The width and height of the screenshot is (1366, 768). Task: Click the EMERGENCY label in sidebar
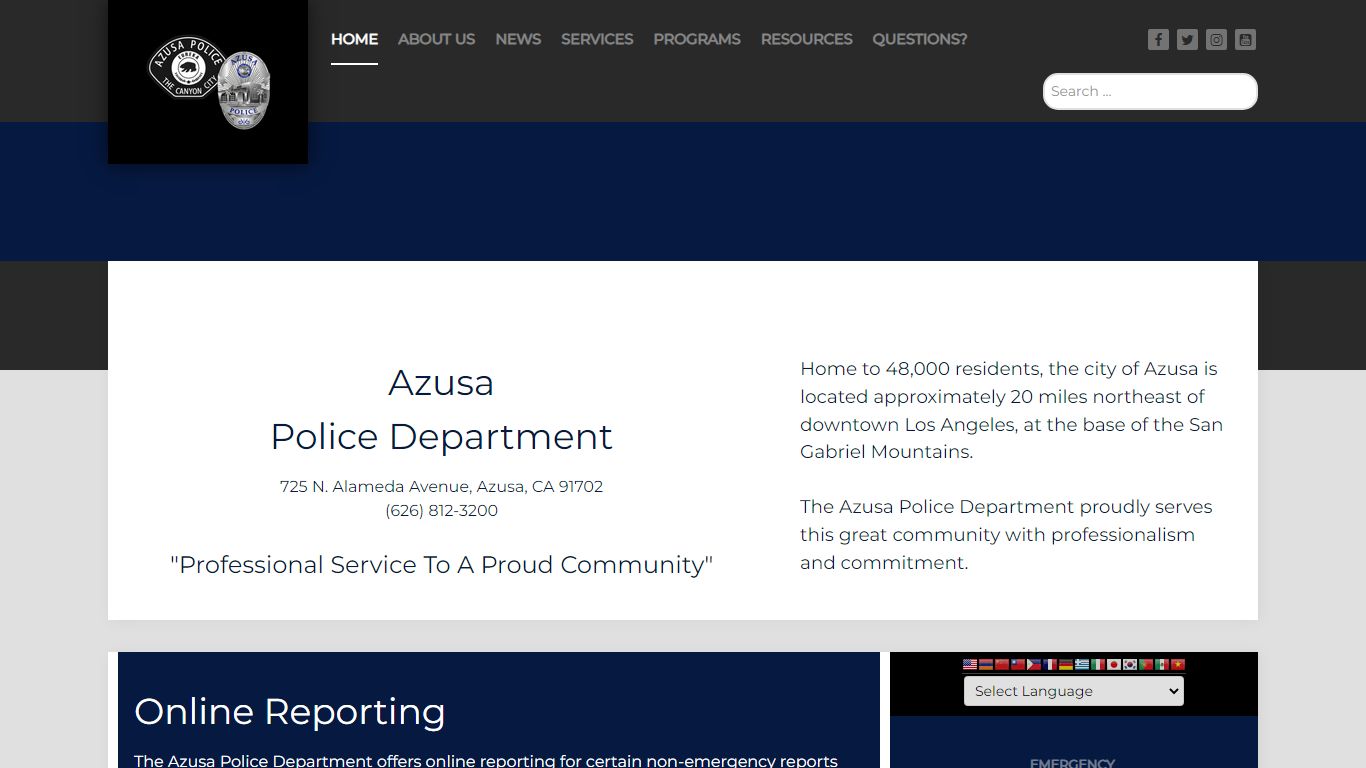pos(1072,763)
